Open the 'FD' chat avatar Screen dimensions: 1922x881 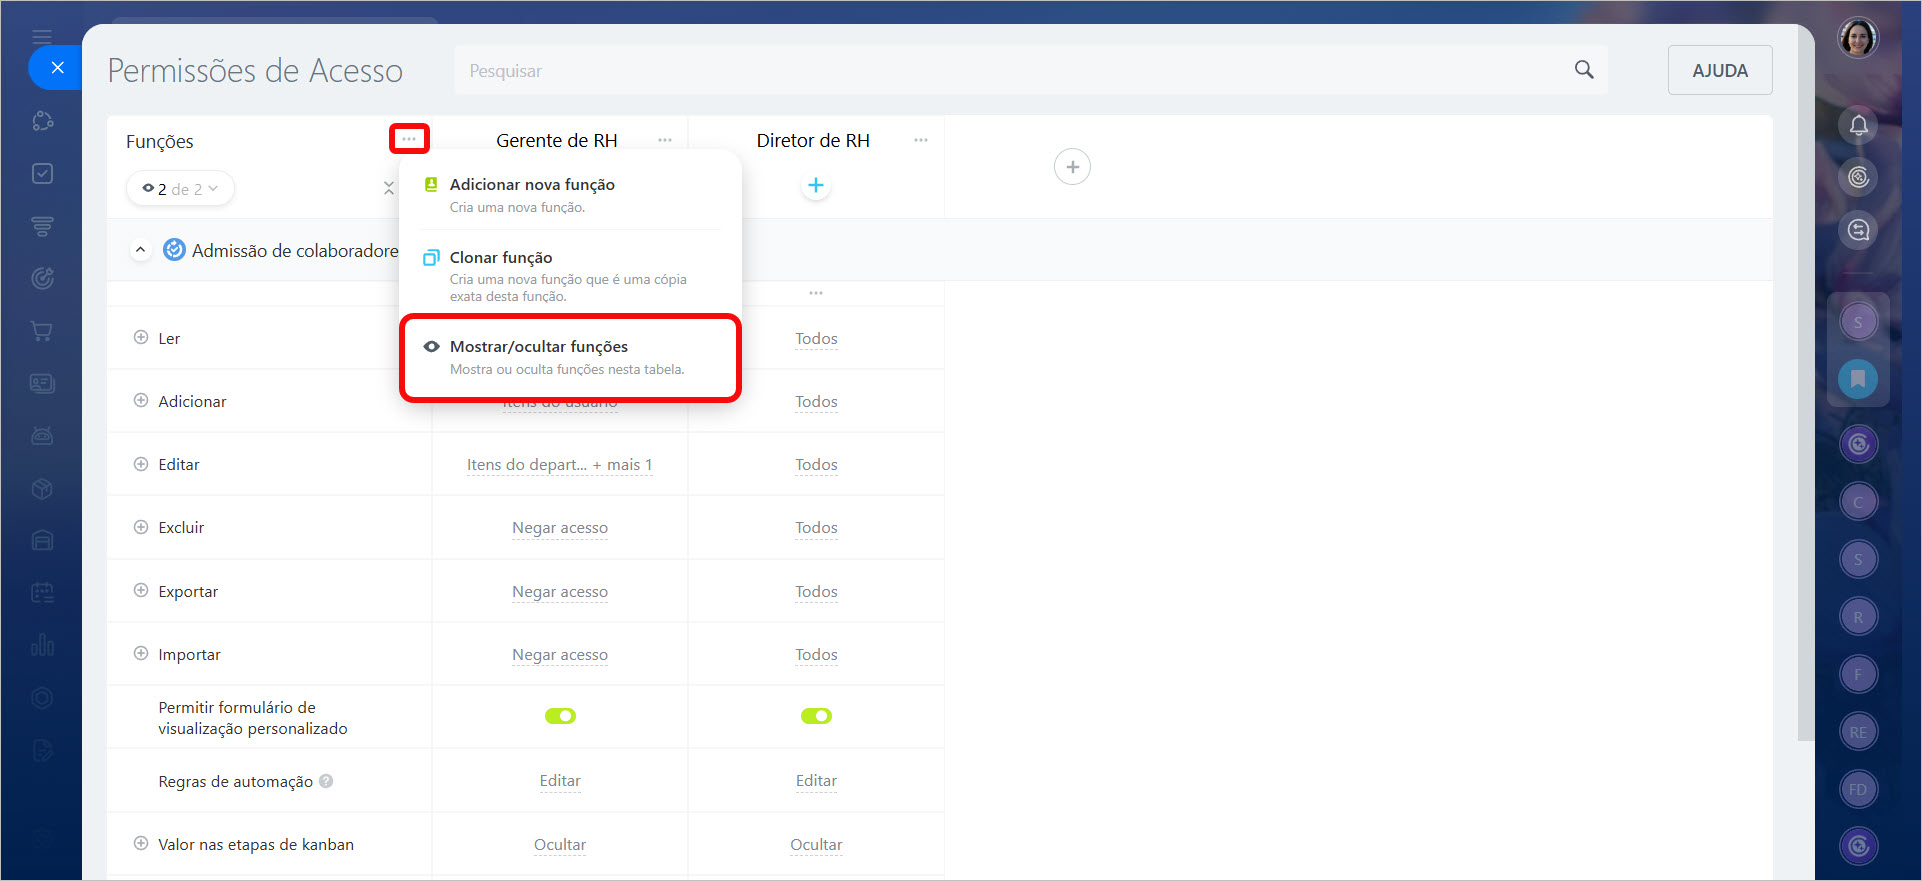(x=1858, y=789)
